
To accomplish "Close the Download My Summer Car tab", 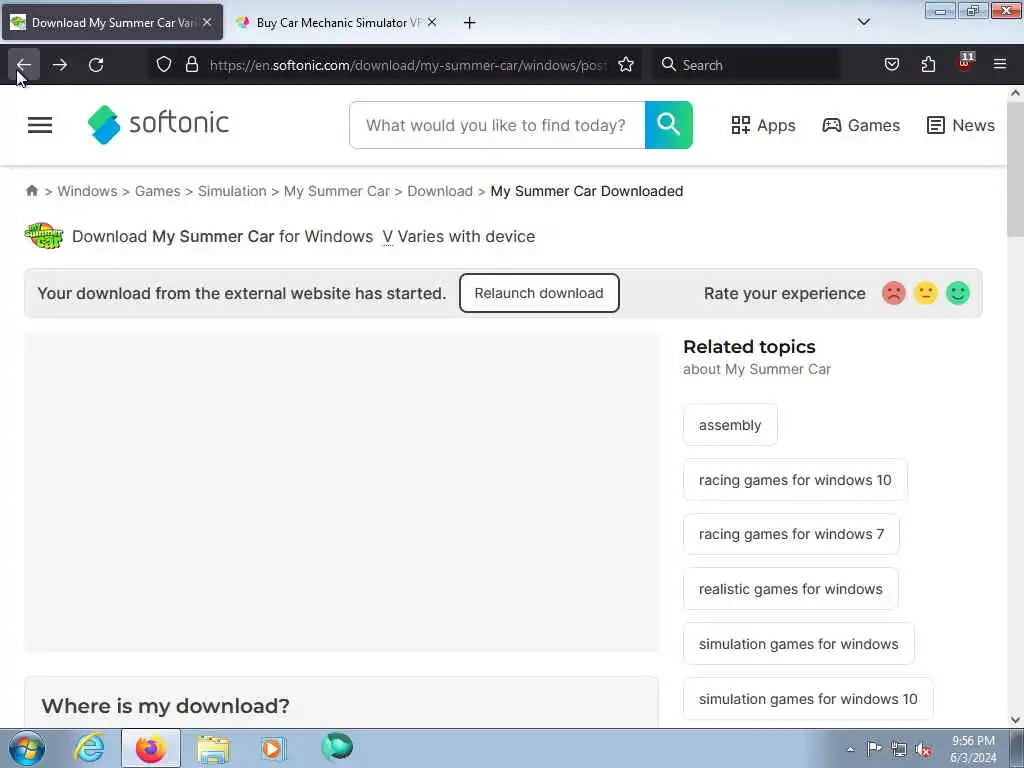I will tap(207, 22).
